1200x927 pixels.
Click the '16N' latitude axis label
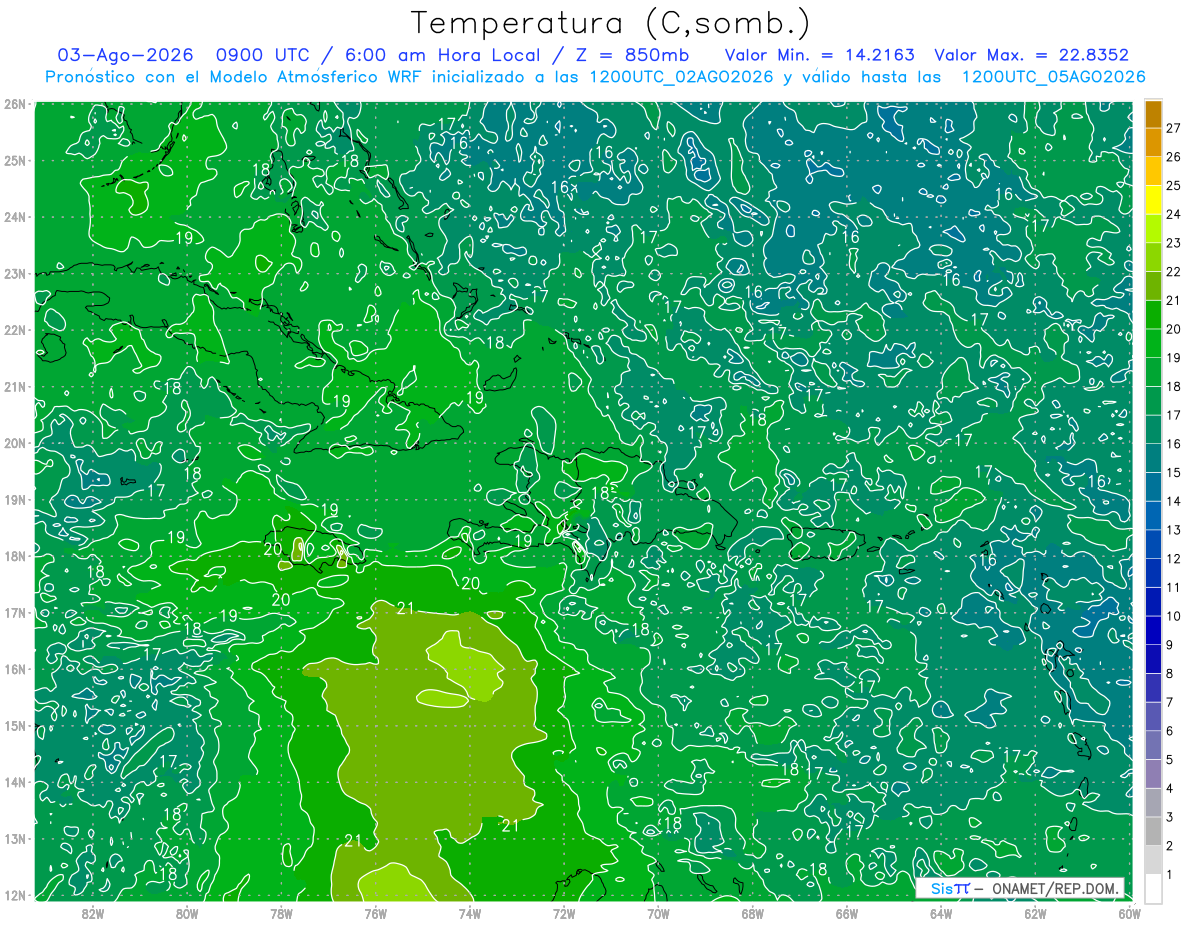15,669
